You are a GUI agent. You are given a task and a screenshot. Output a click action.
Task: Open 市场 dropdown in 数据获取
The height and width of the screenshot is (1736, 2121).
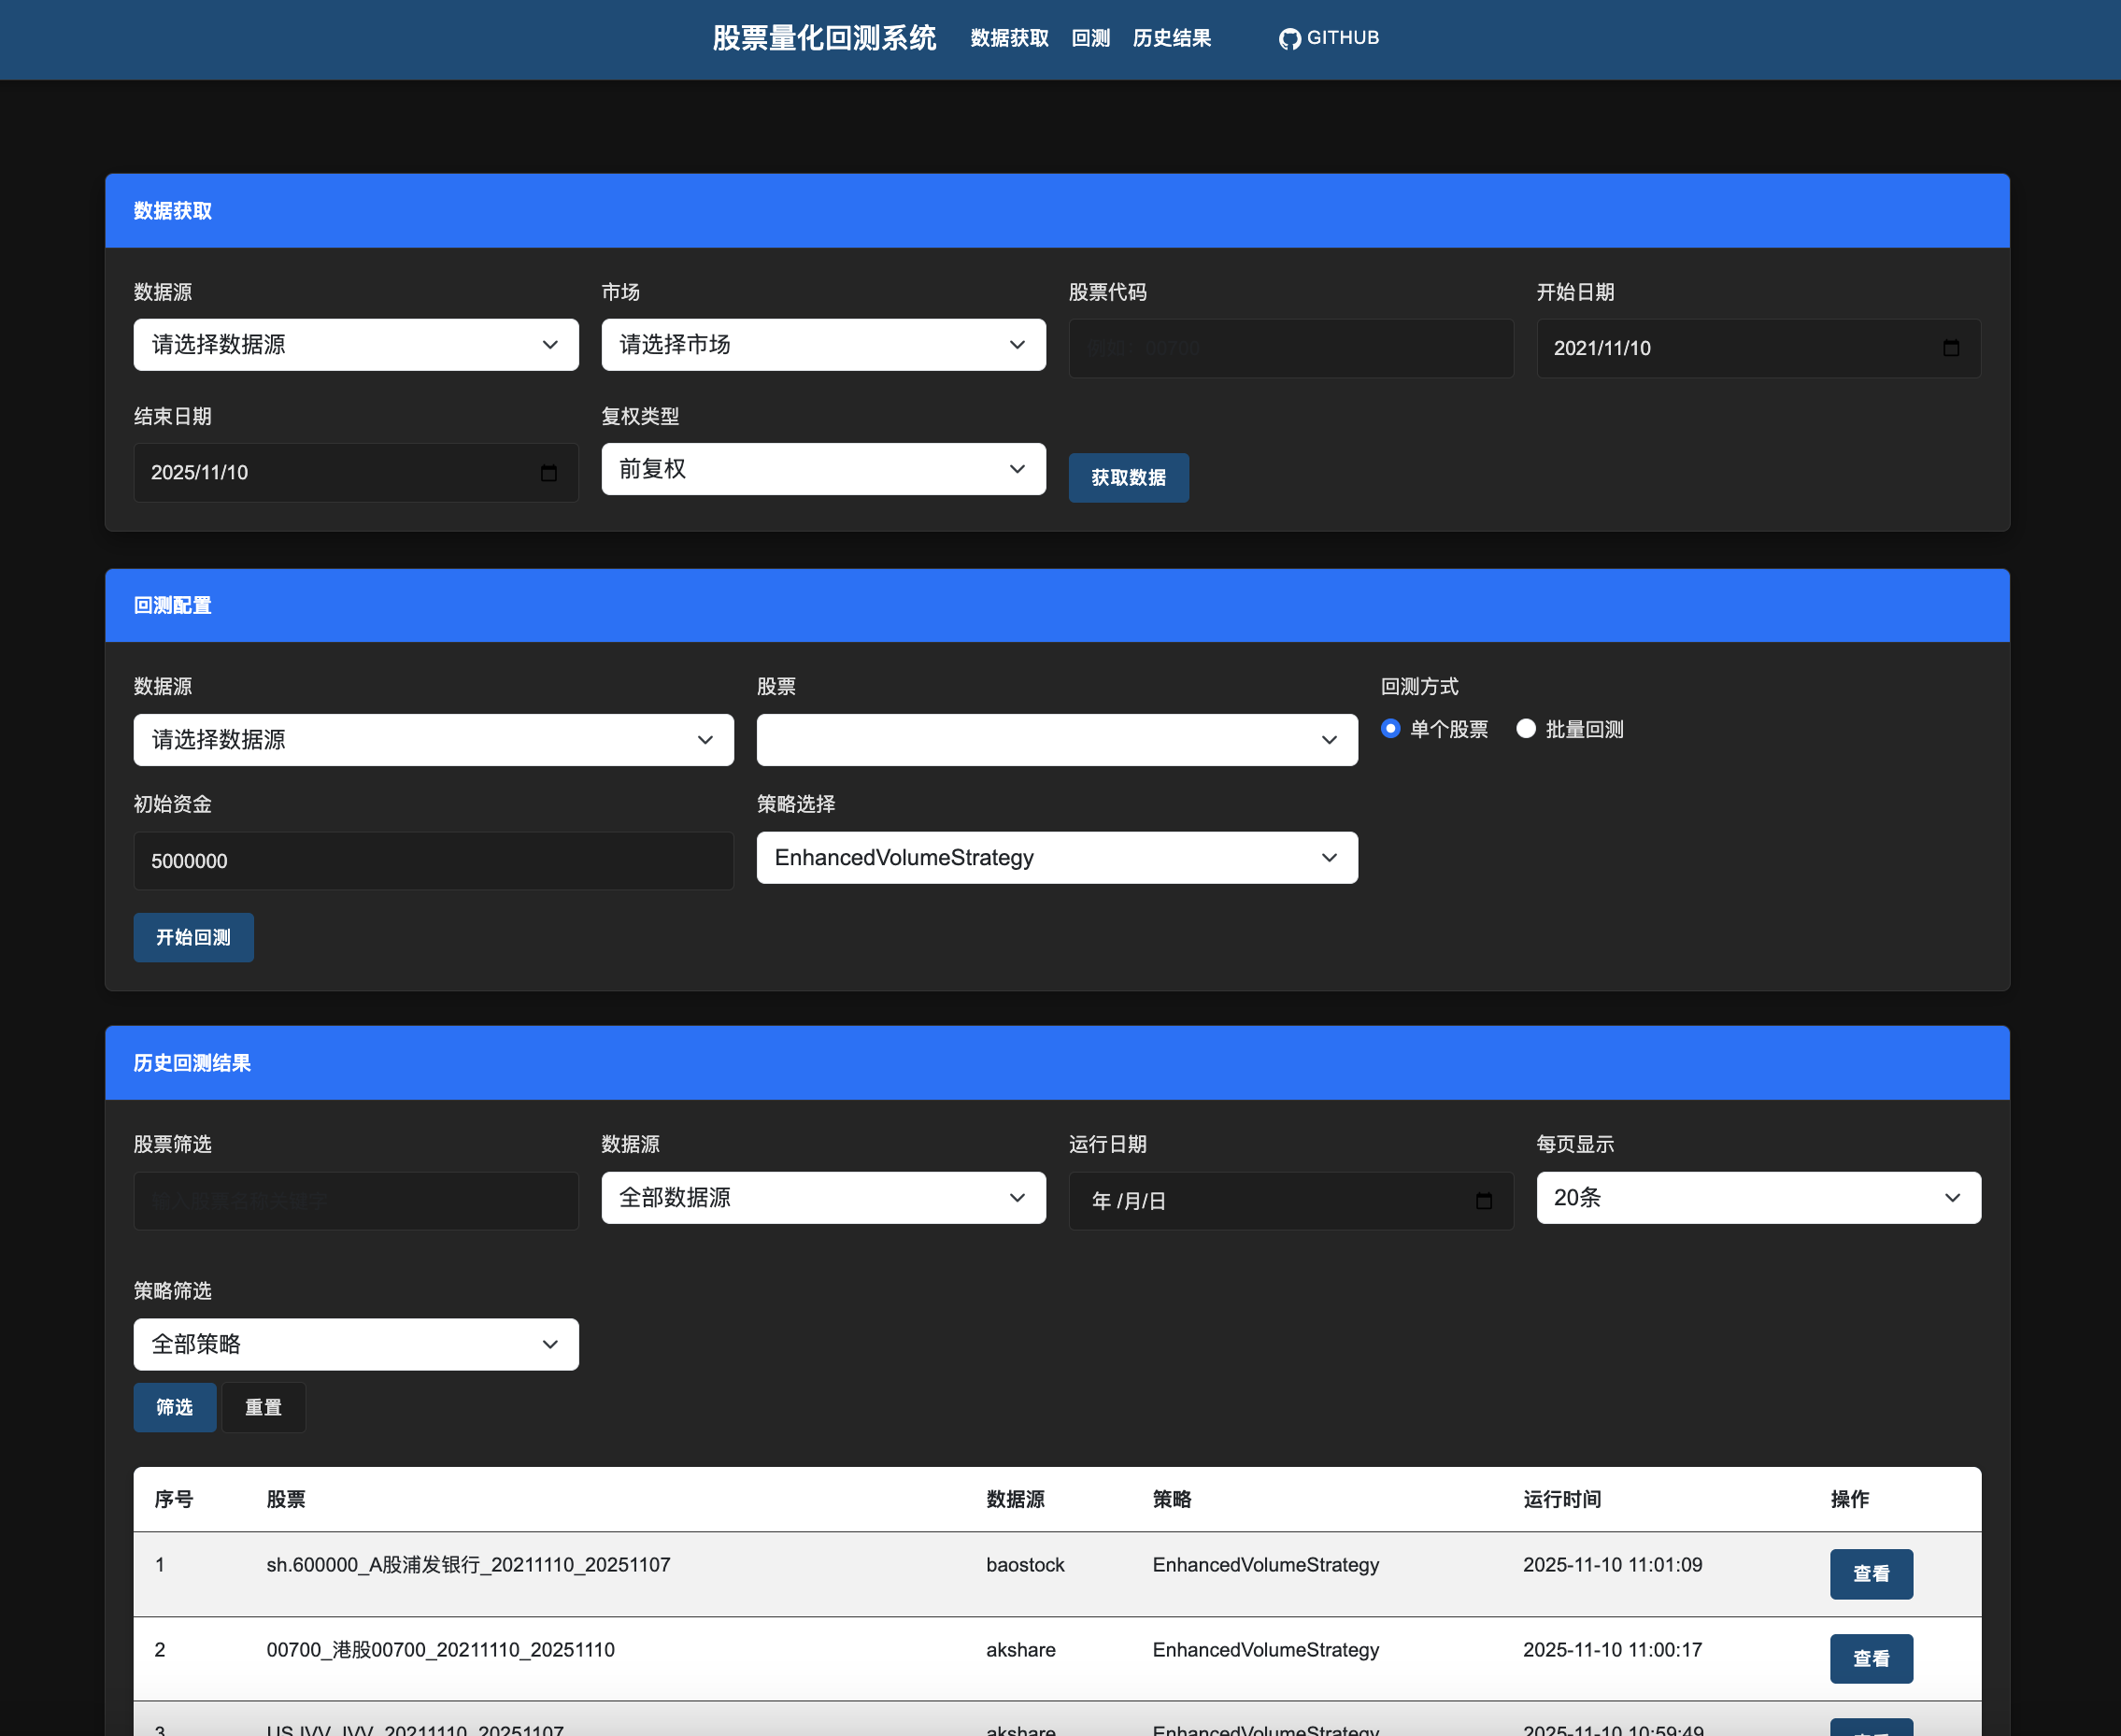pyautogui.click(x=823, y=345)
